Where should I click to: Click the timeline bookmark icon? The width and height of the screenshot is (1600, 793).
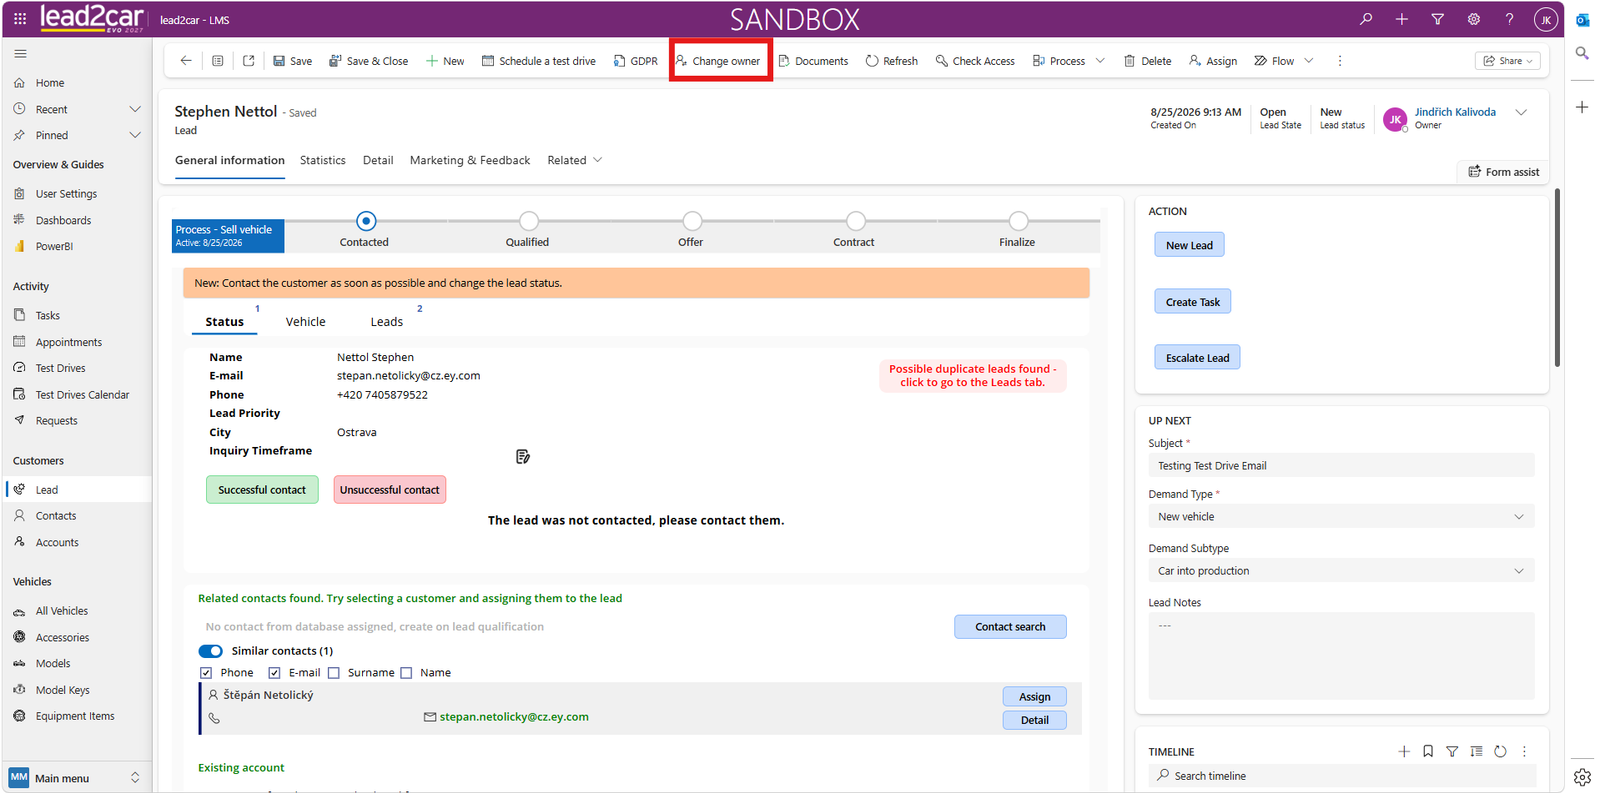(1428, 751)
